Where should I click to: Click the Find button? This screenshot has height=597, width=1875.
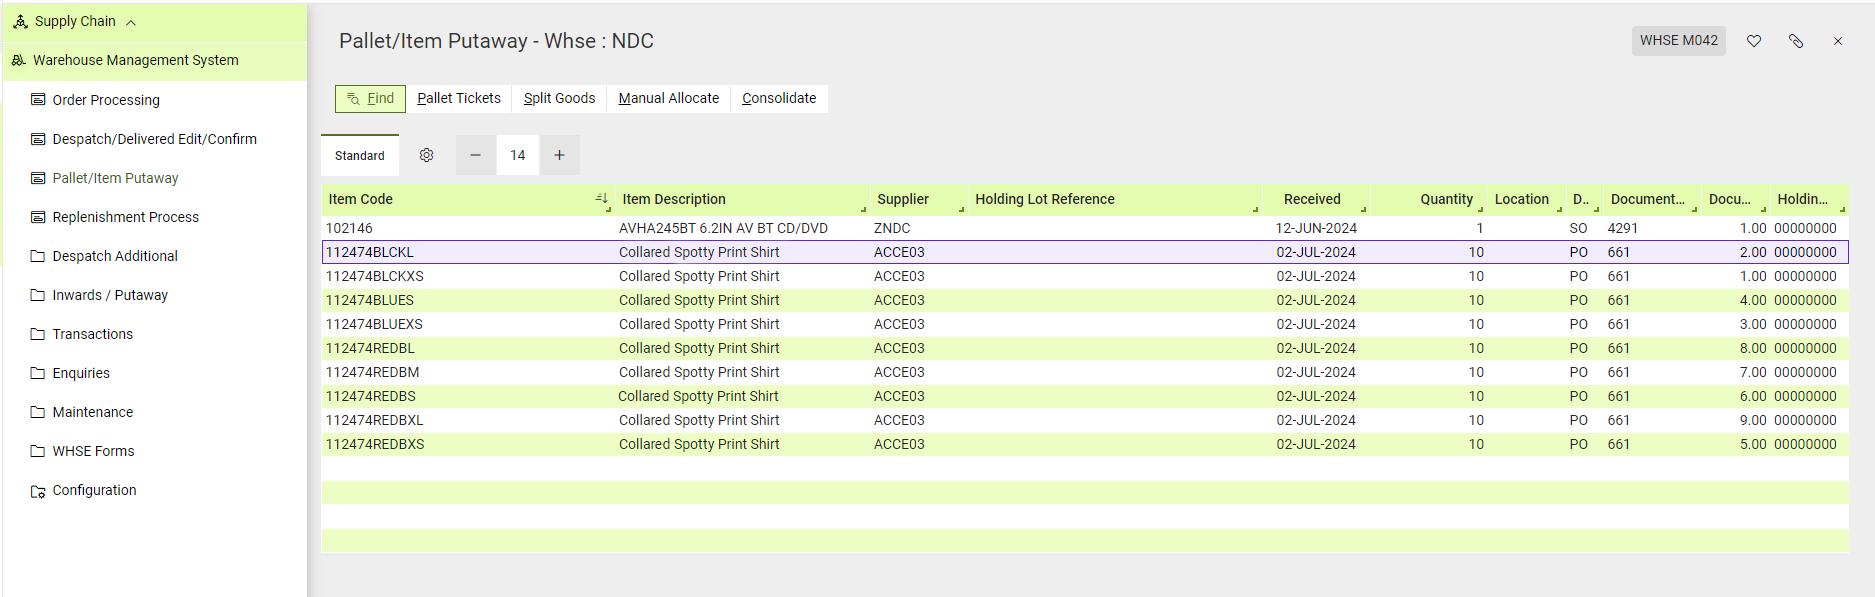pos(370,98)
